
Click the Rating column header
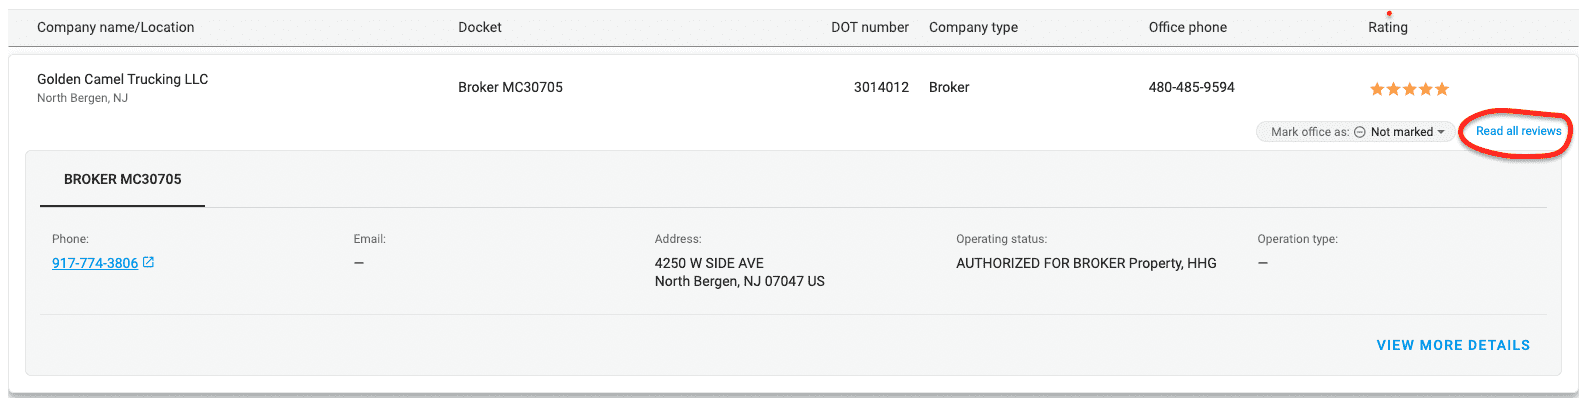click(x=1388, y=27)
